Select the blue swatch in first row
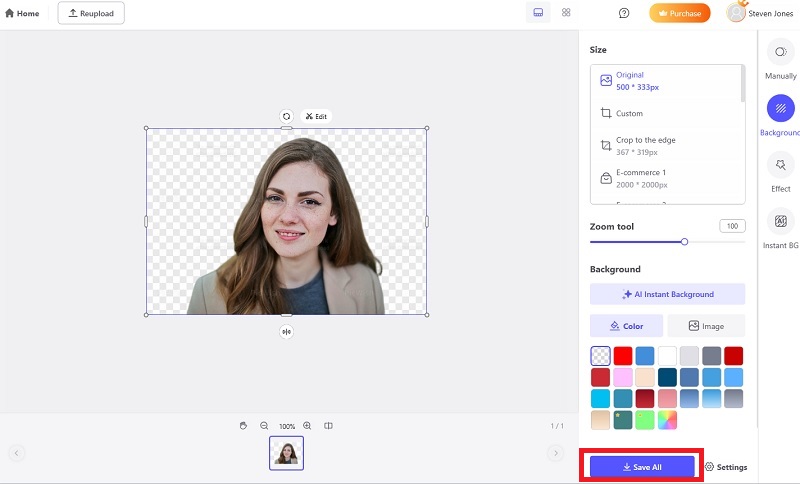 (x=645, y=356)
